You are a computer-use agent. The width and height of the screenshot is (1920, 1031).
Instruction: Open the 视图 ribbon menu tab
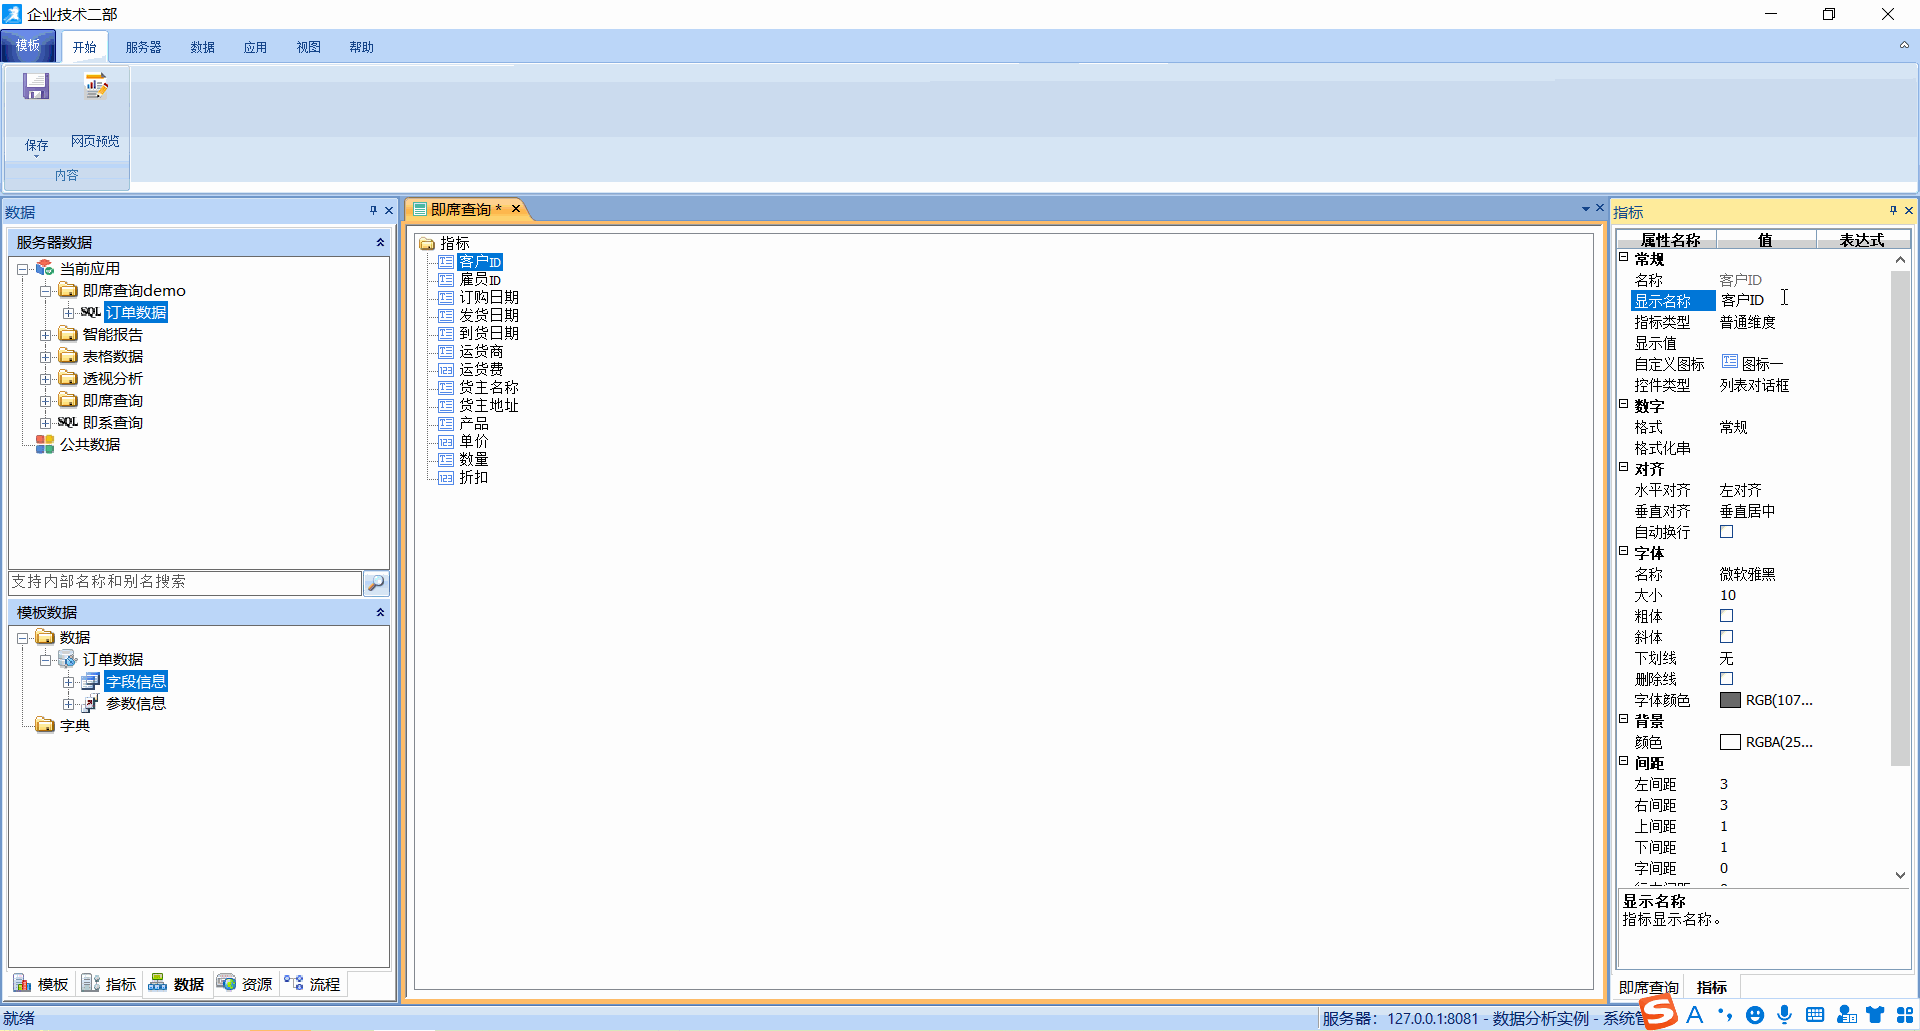[x=308, y=47]
